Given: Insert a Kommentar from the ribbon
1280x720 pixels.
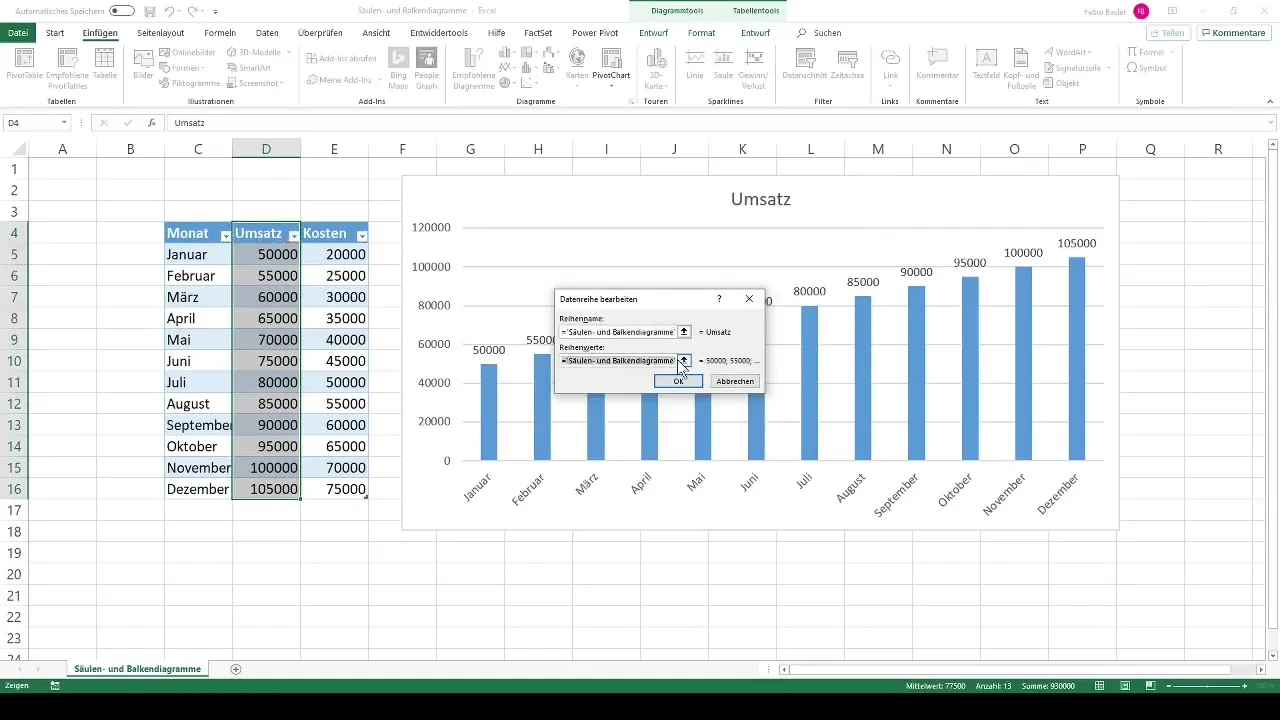Looking at the screenshot, I should click(x=937, y=66).
